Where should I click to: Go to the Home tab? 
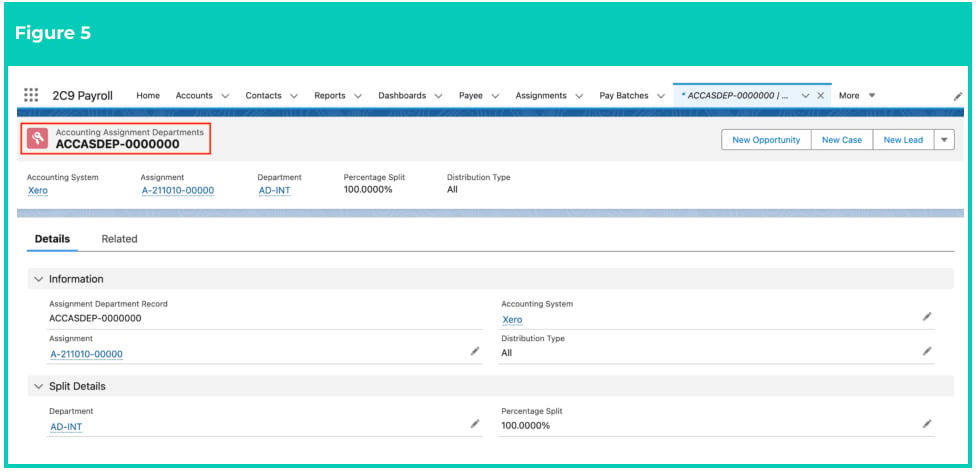click(148, 95)
